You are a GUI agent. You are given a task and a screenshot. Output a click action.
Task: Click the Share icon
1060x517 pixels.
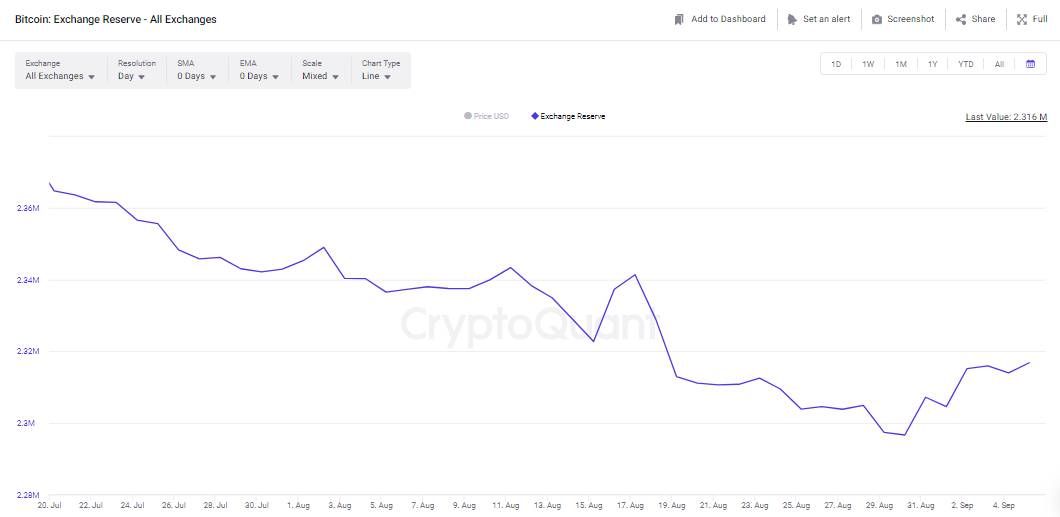click(961, 19)
